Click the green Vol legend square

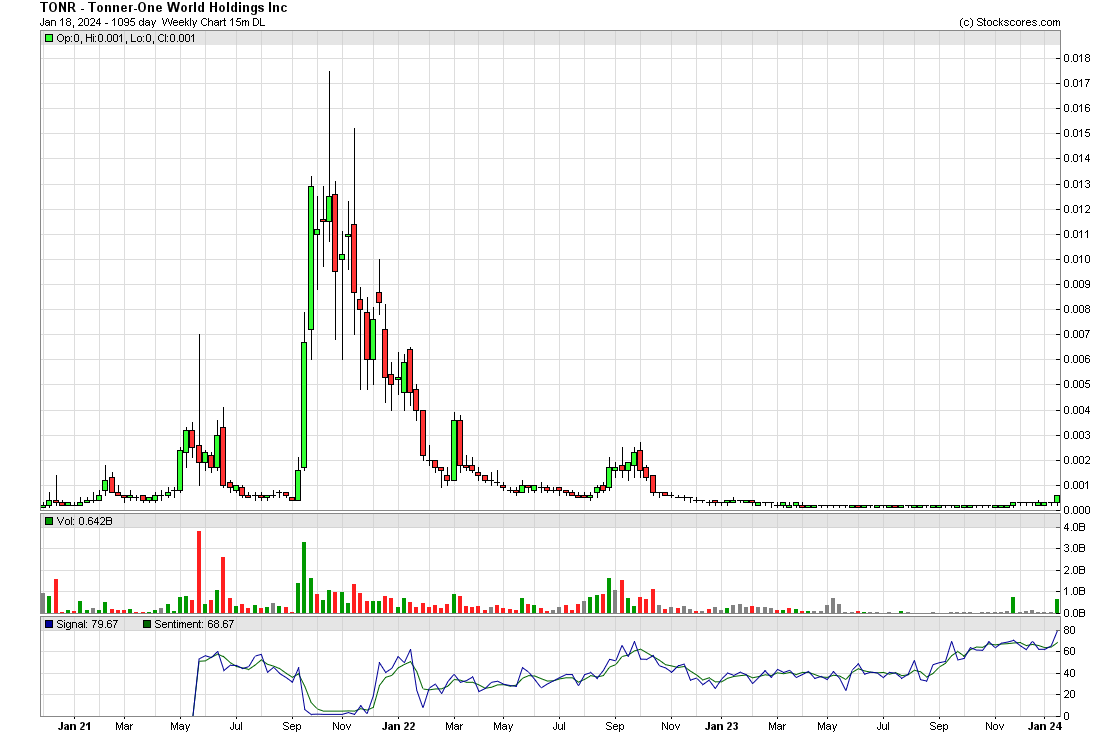(x=49, y=521)
